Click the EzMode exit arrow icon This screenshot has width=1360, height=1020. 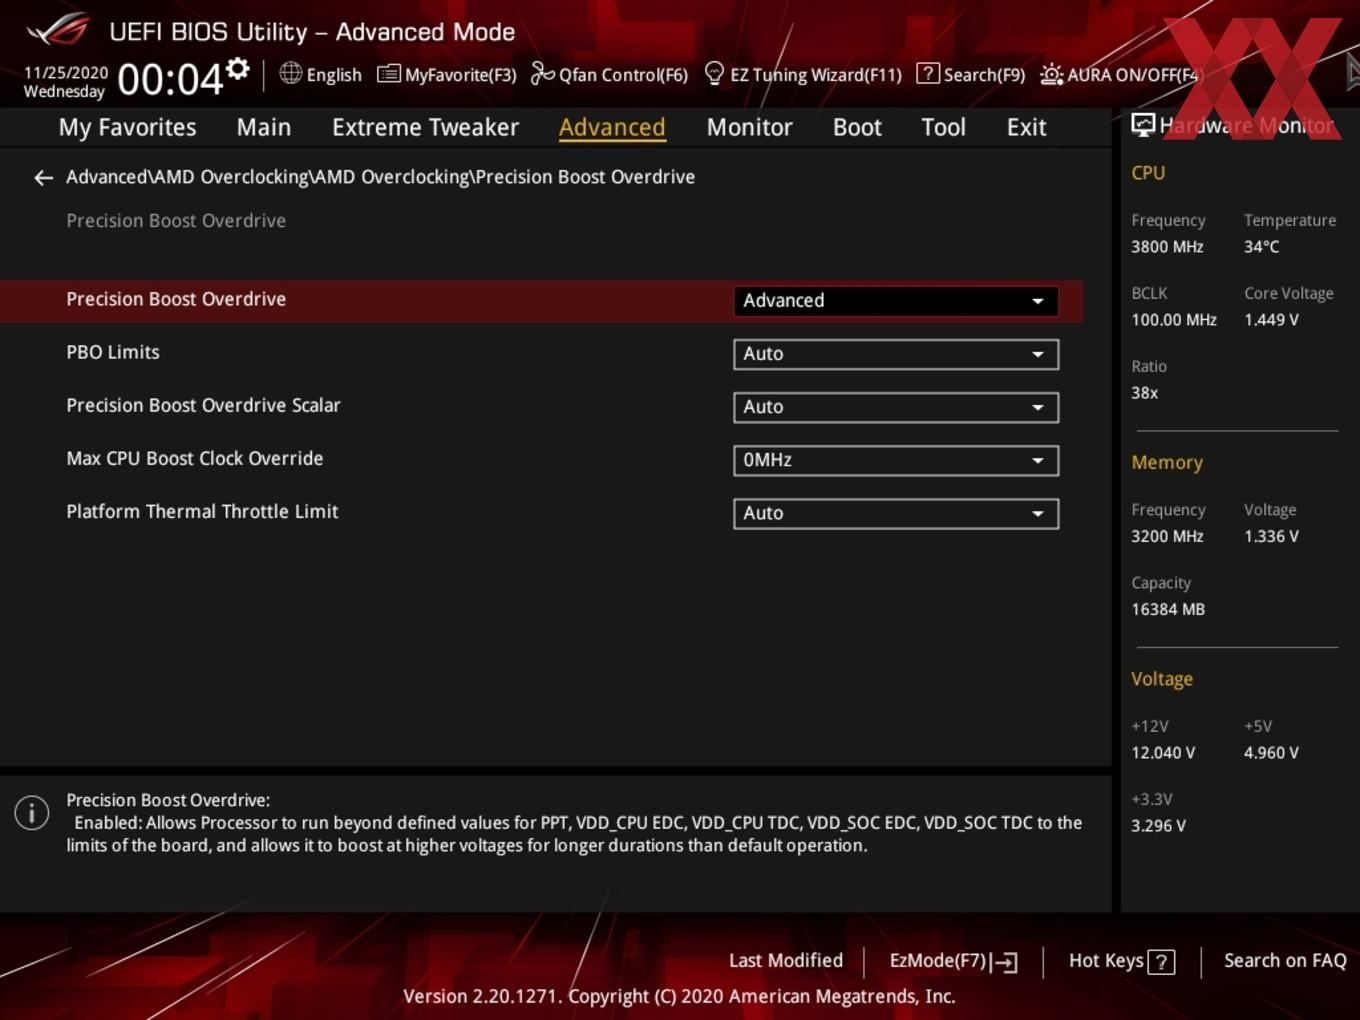1005,962
